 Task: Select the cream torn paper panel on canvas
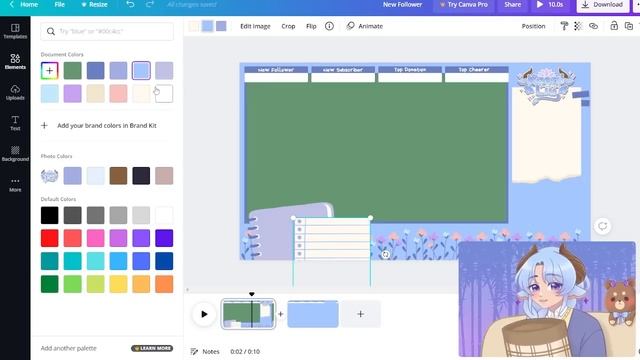click(546, 135)
